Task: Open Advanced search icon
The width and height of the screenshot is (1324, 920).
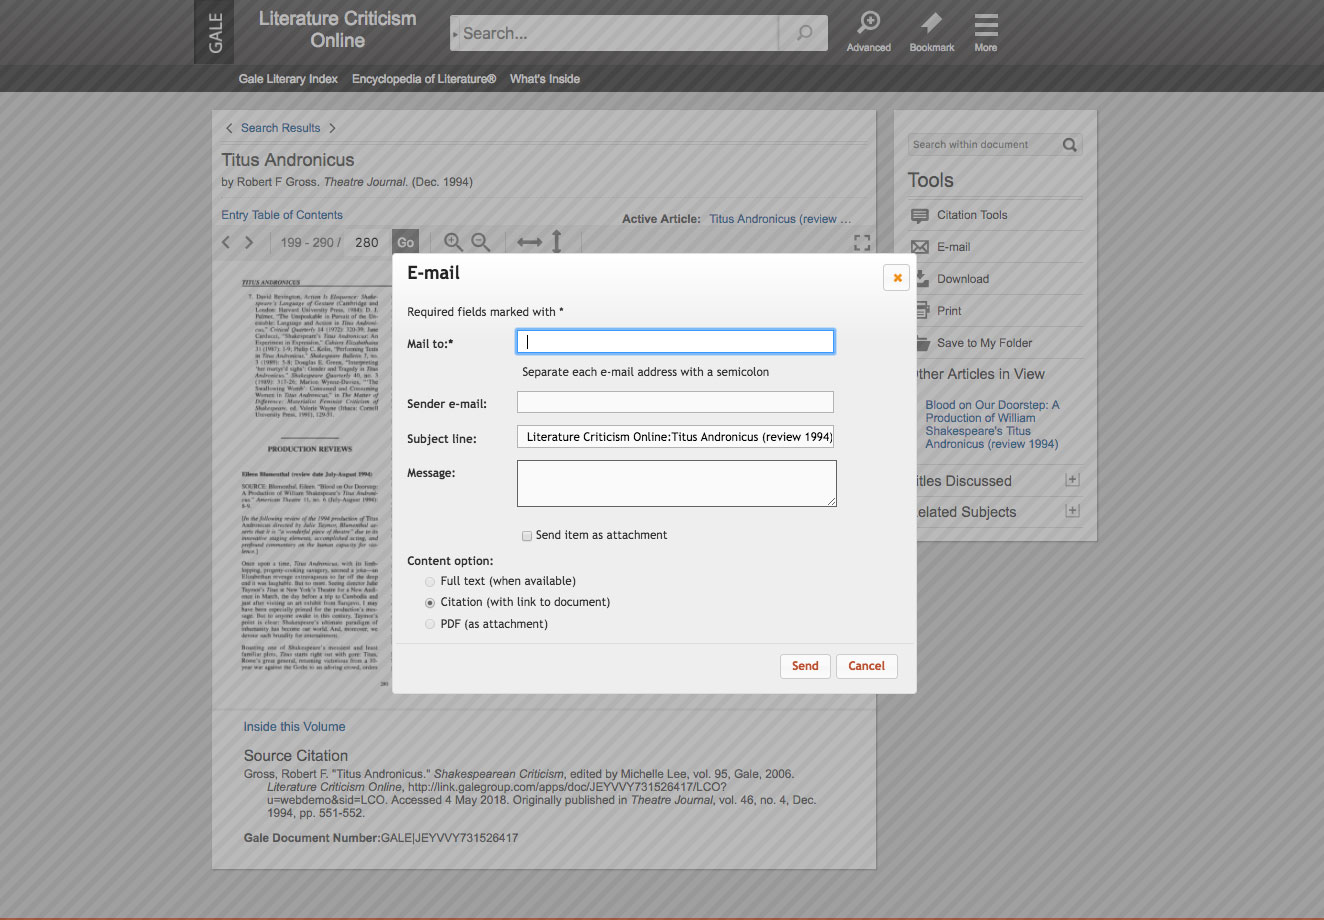Action: (868, 32)
